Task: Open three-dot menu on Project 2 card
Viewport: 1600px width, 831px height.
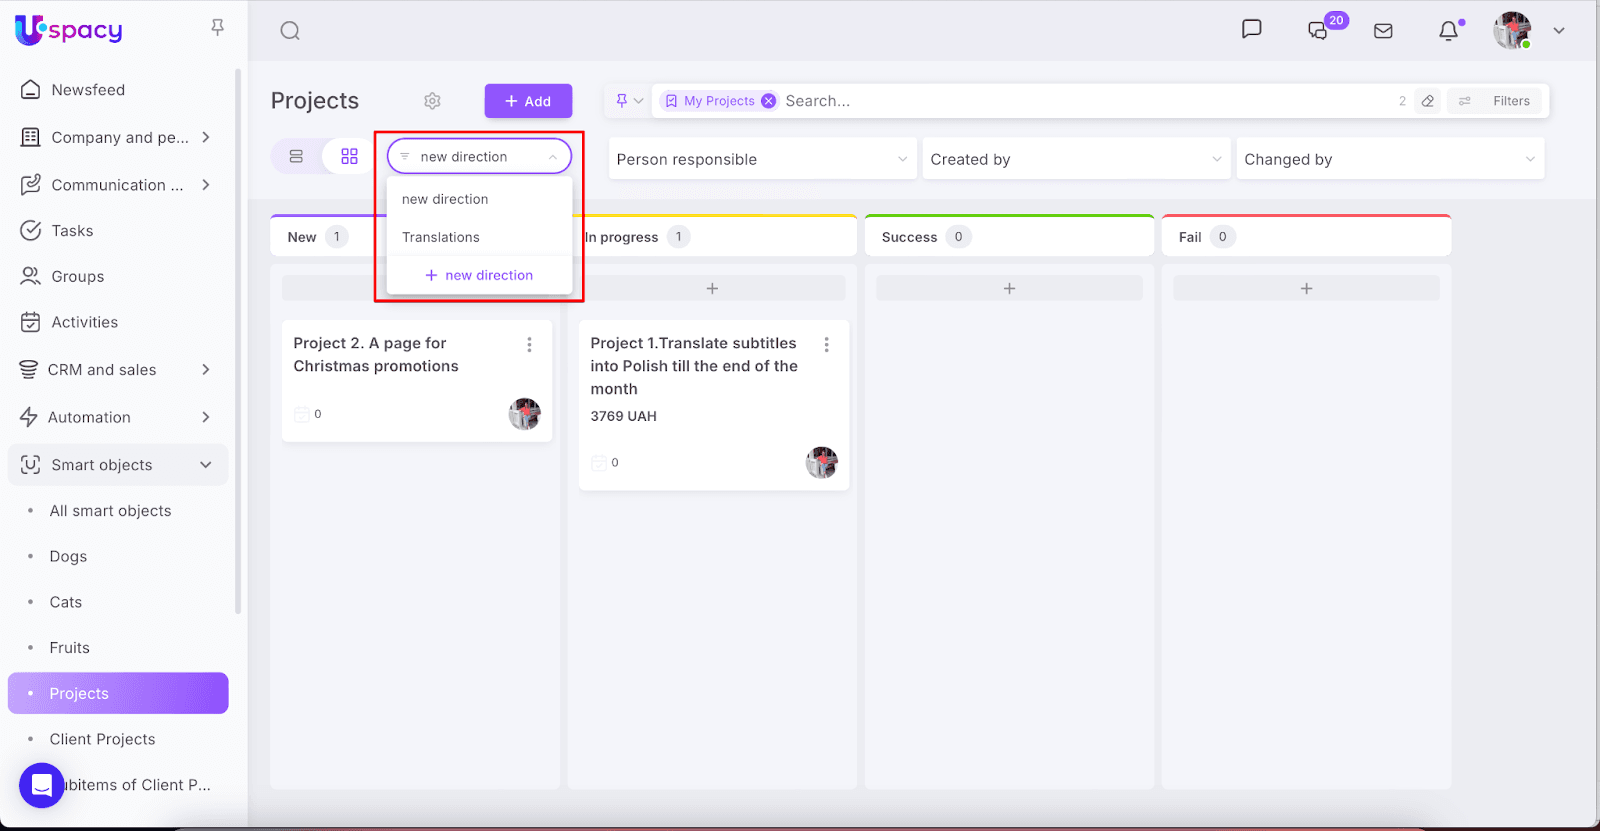Action: tap(529, 345)
